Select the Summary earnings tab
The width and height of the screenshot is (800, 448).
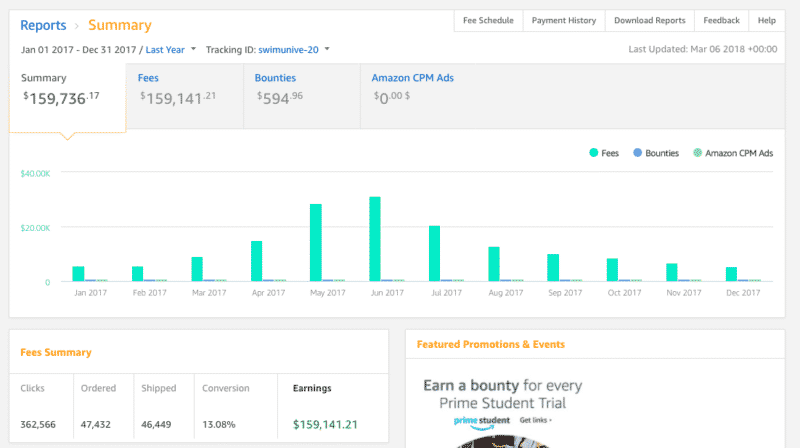67,97
